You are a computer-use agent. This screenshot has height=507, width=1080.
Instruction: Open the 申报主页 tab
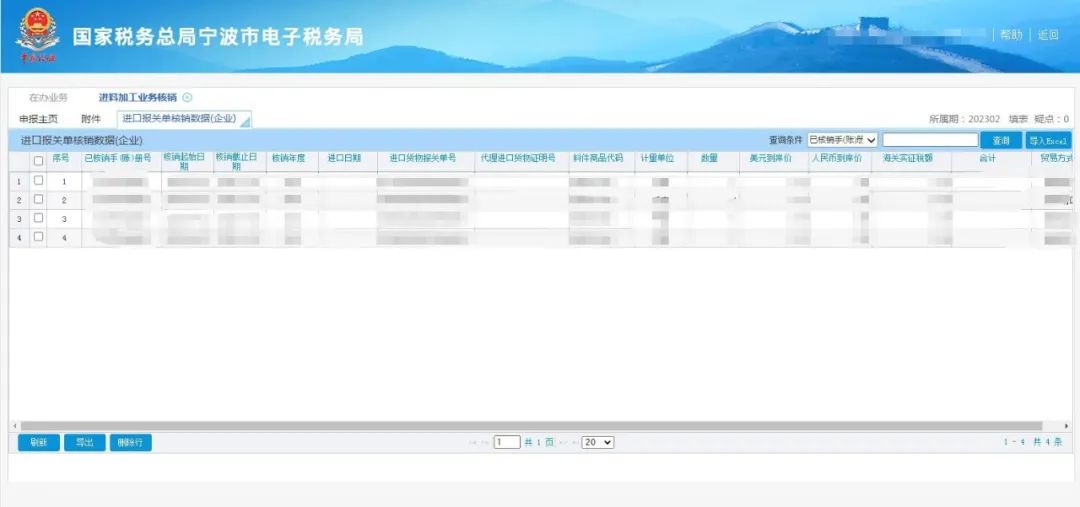coord(39,118)
